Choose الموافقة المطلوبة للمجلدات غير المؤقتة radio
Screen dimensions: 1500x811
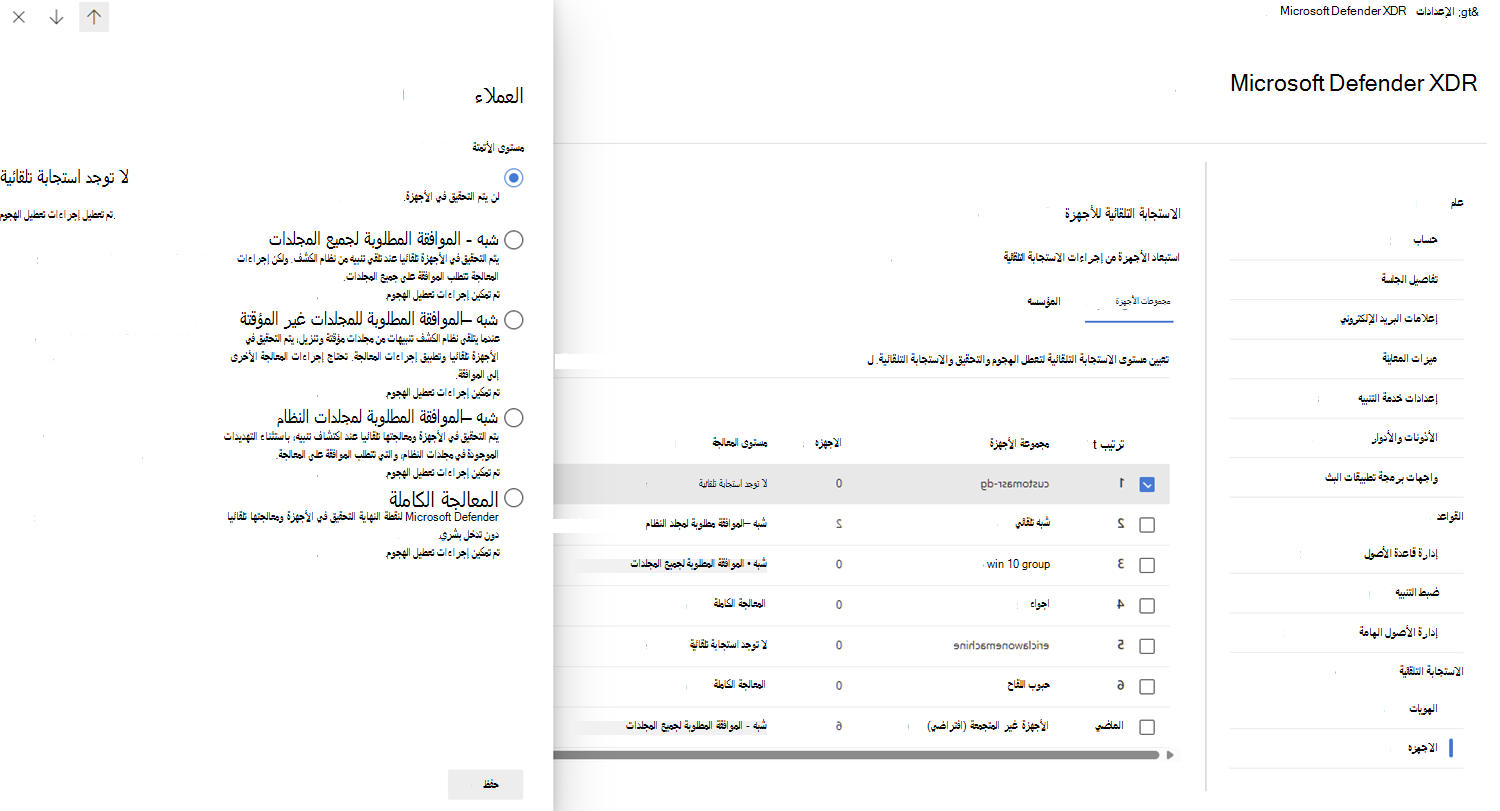pos(514,320)
